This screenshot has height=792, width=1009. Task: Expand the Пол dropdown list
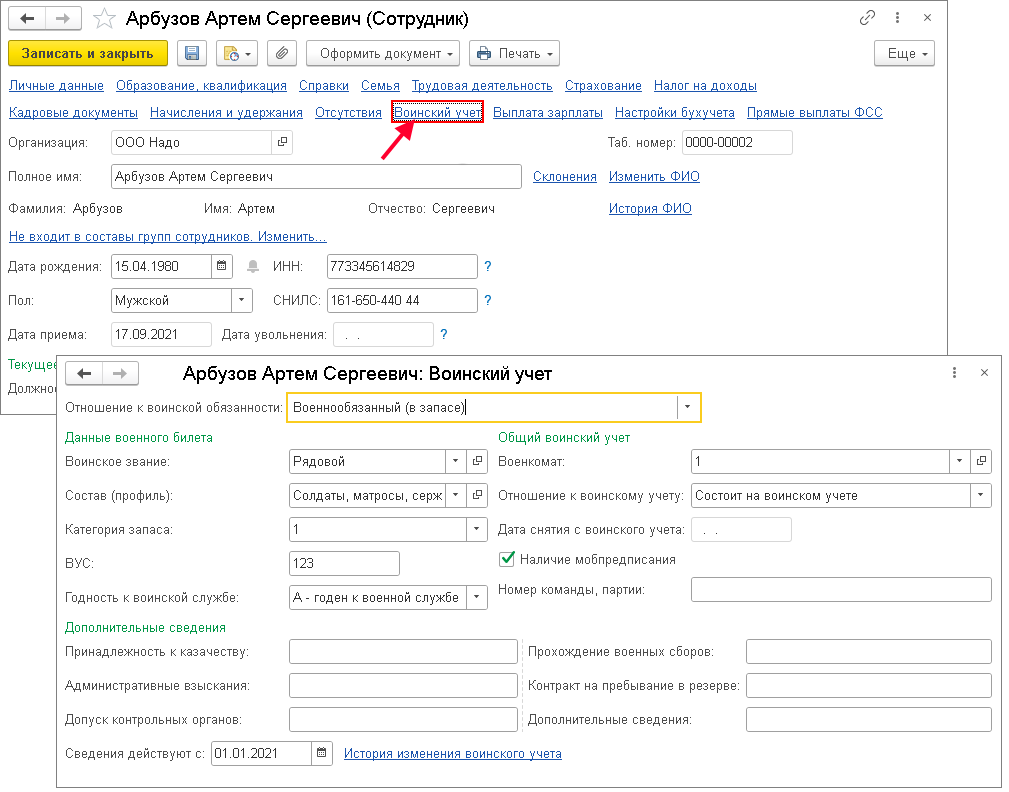243,301
